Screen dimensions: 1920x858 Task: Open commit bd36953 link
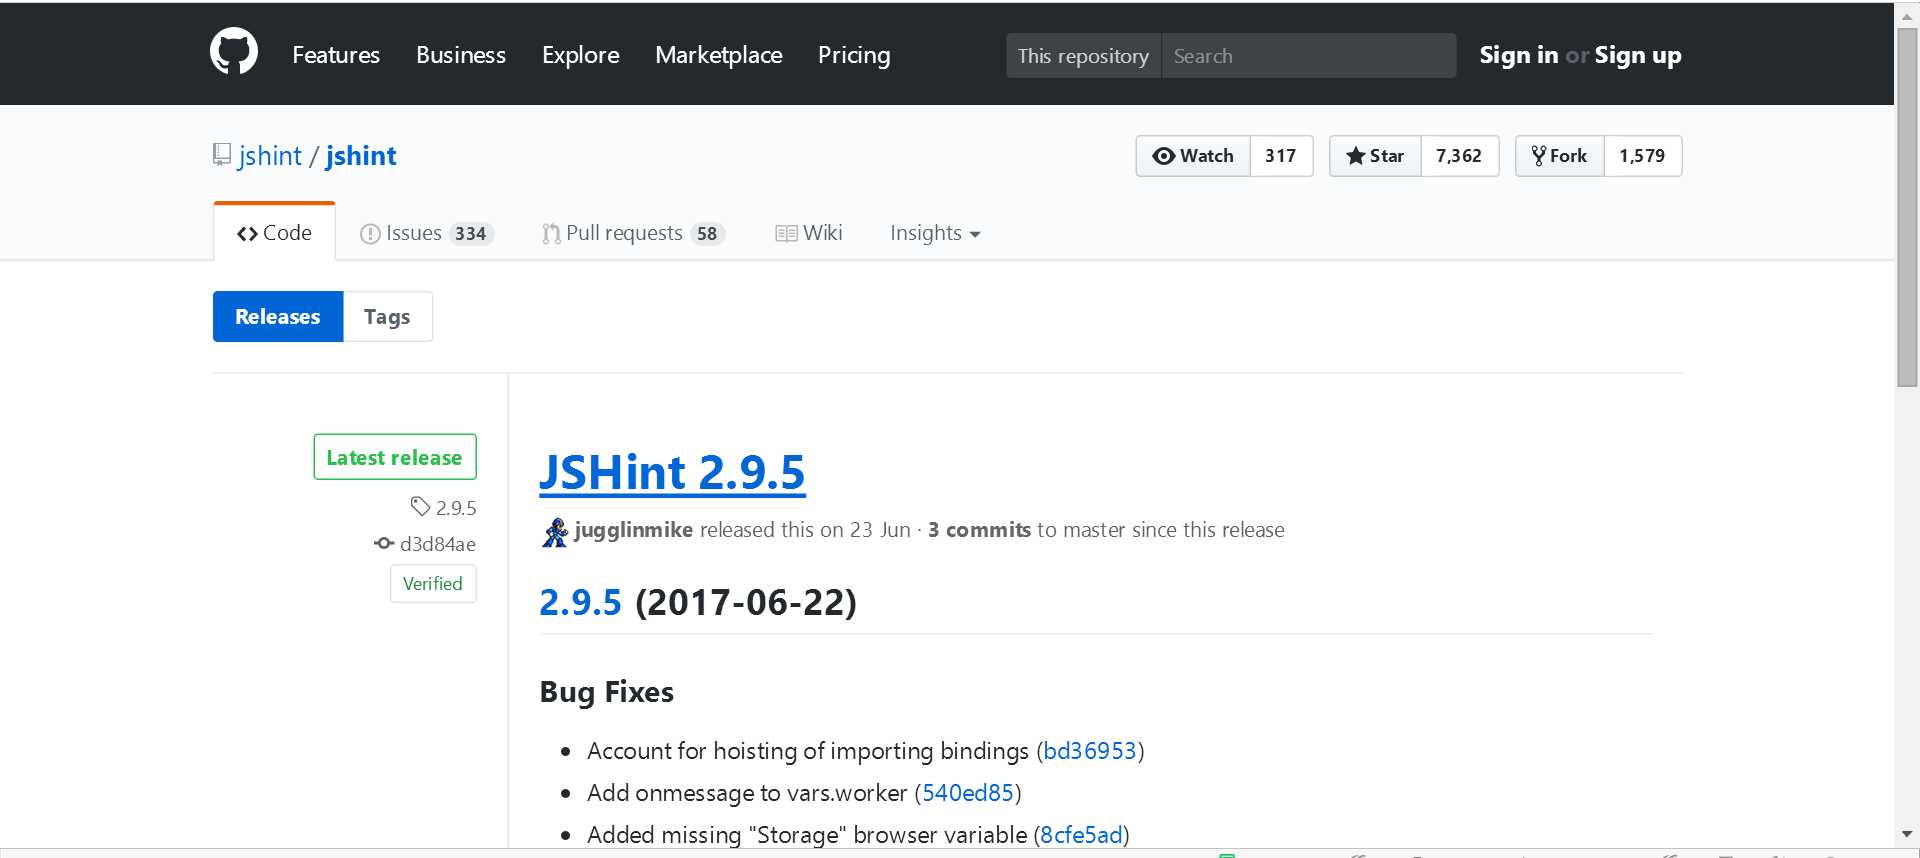(x=1090, y=751)
